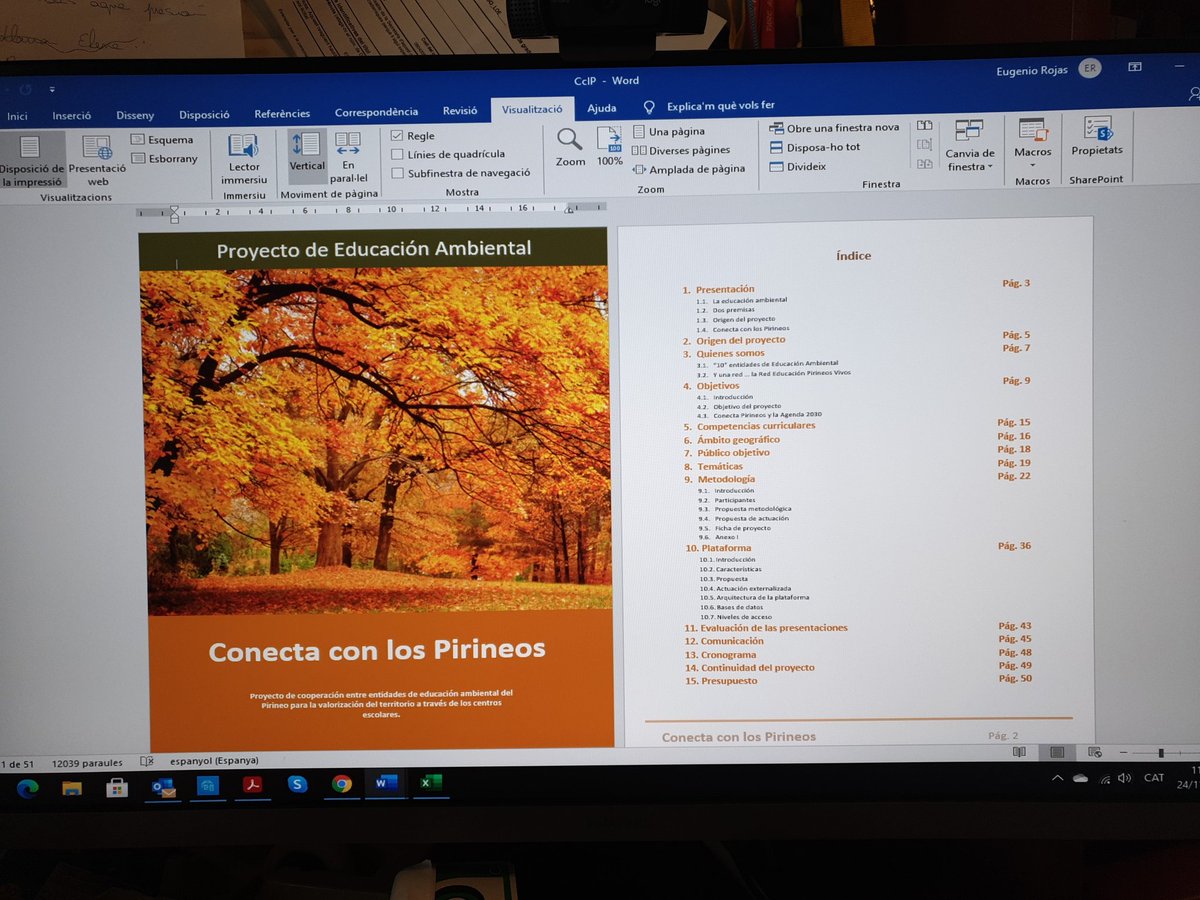Select print layout in status bar
Image resolution: width=1200 pixels, height=900 pixels.
[x=1056, y=752]
